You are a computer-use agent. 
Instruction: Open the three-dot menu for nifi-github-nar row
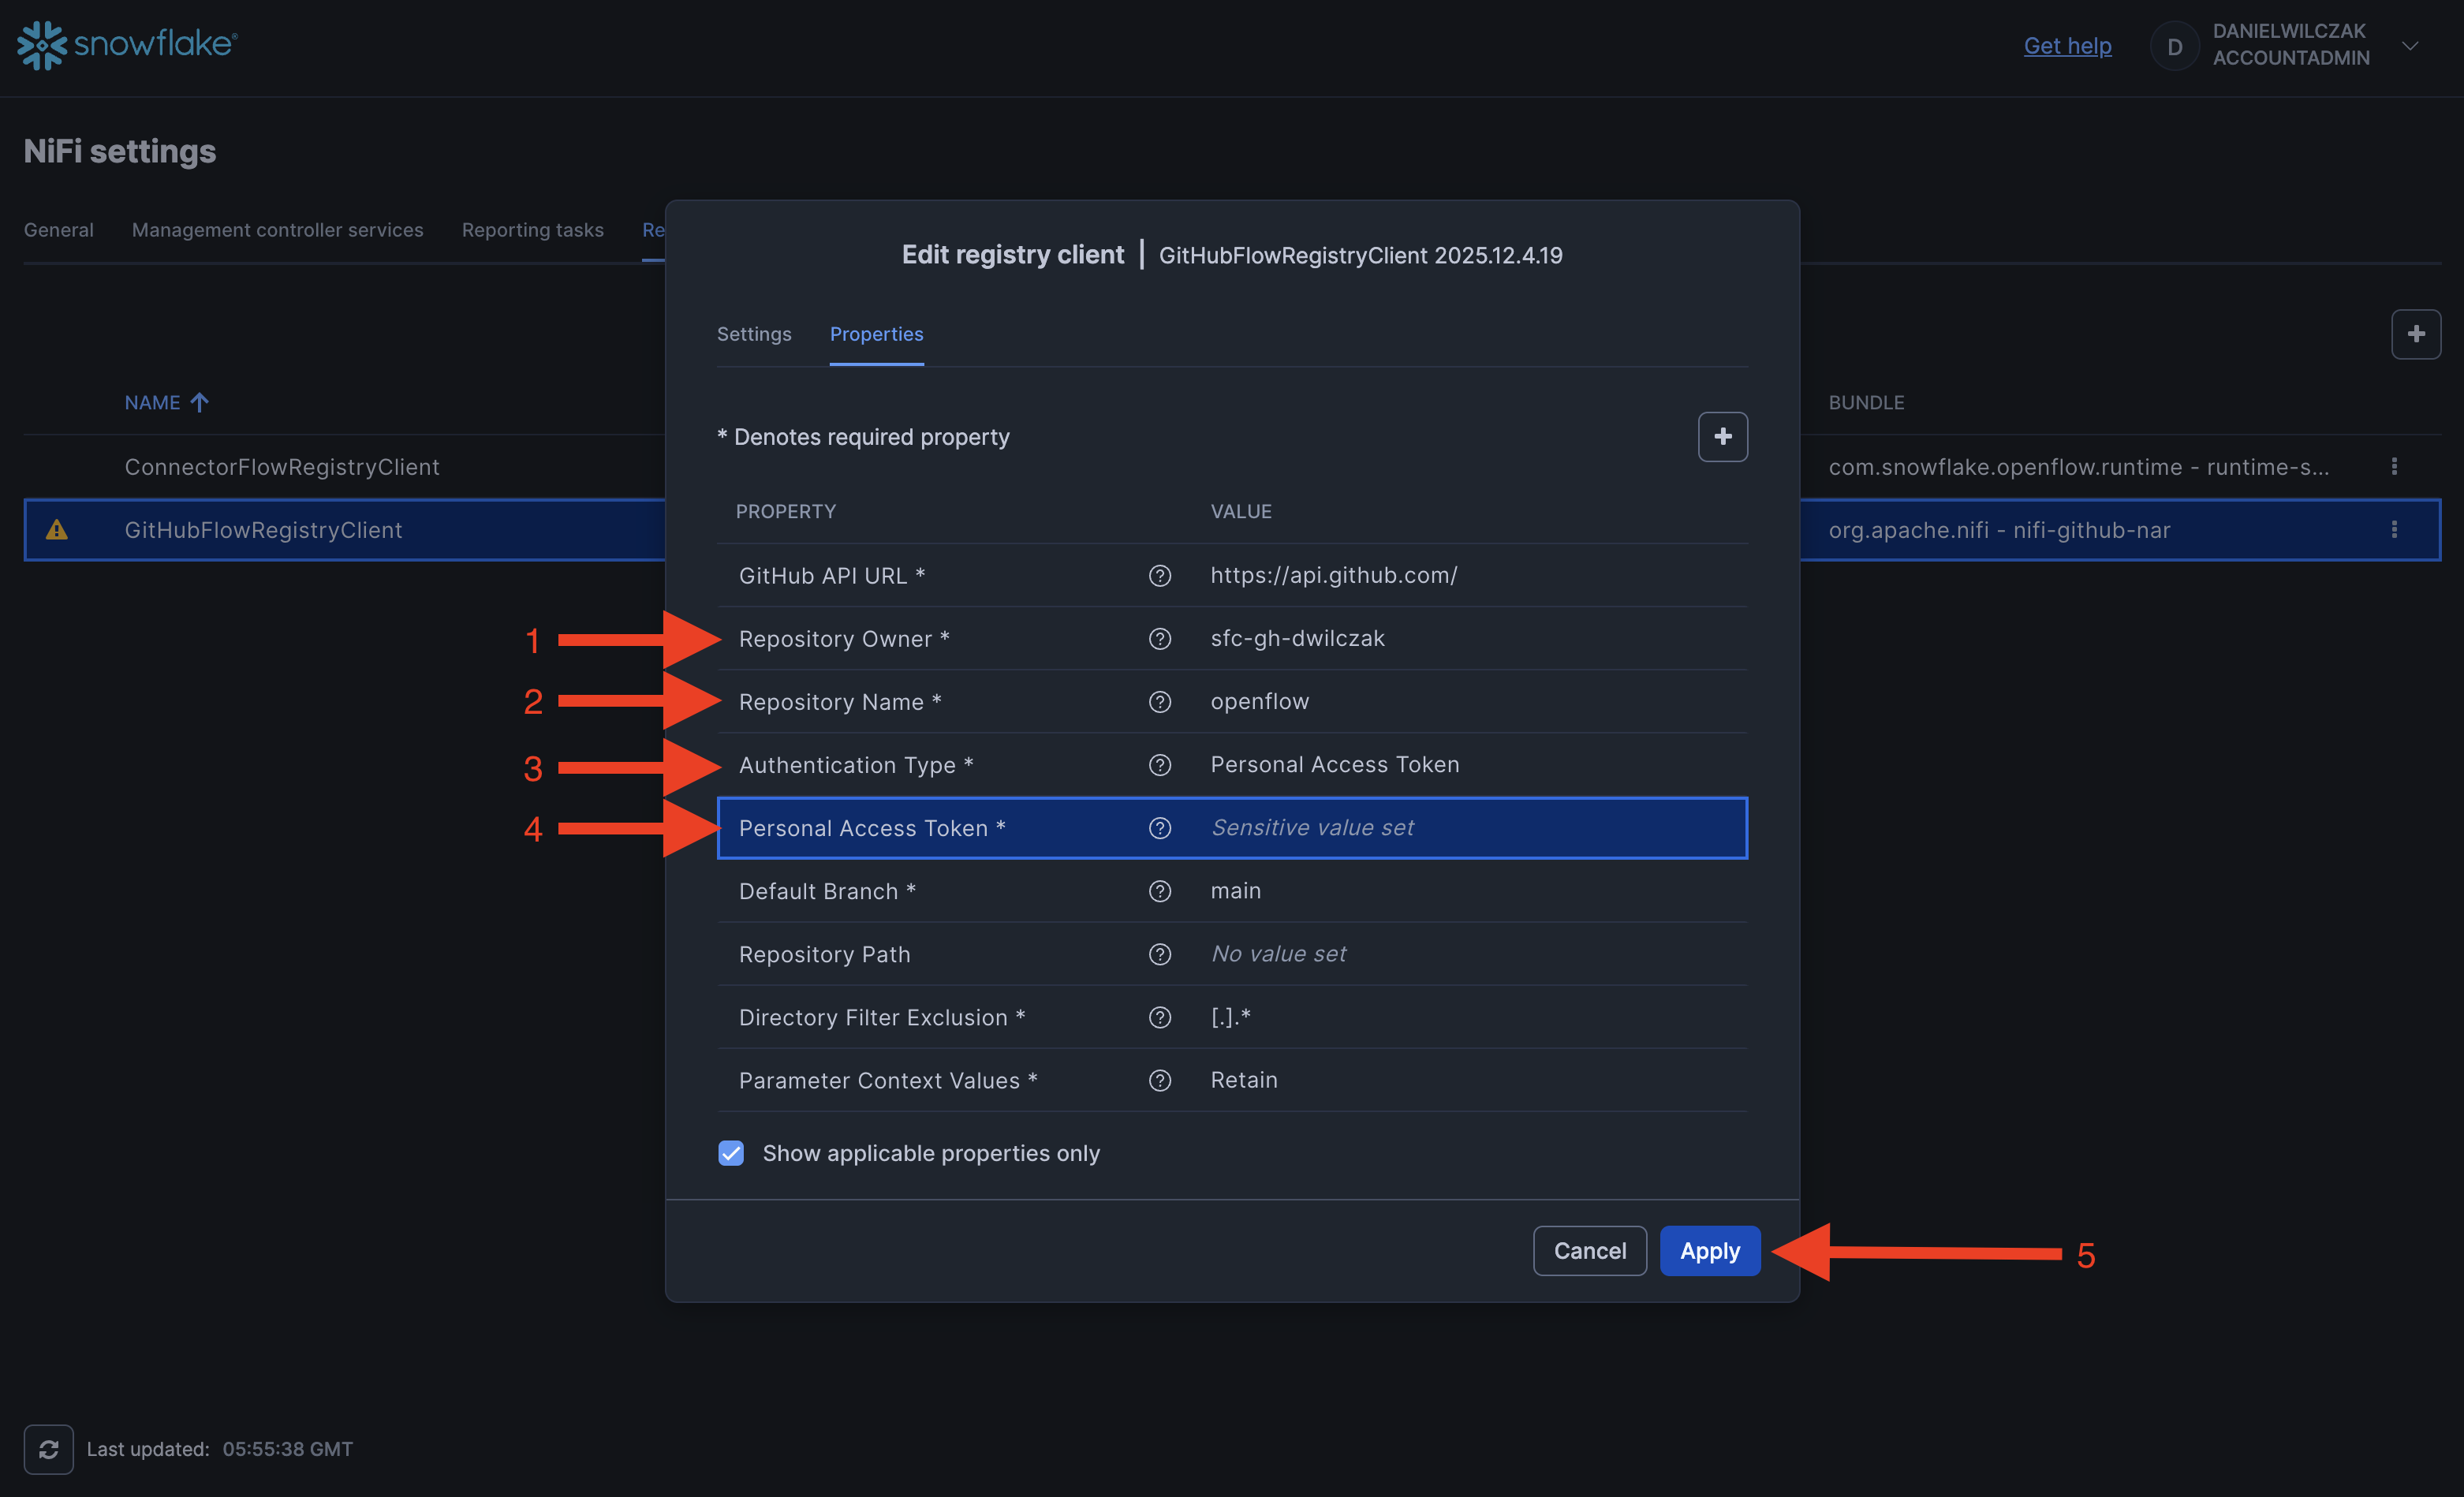[x=2393, y=530]
